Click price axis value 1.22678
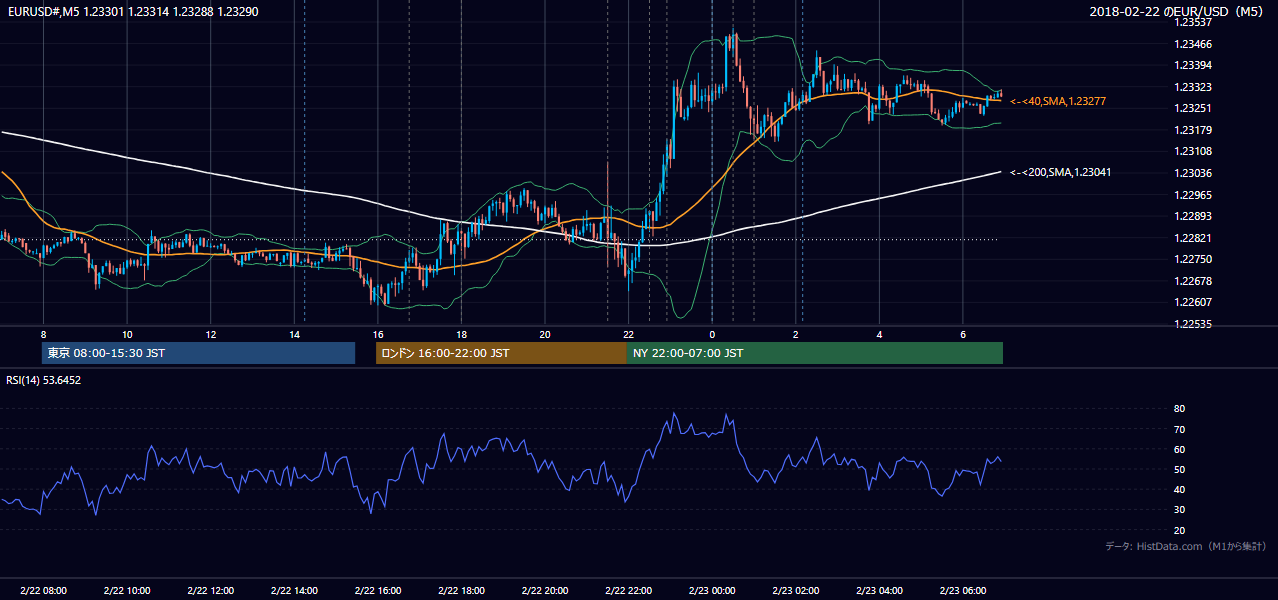The height and width of the screenshot is (600, 1278). (1193, 281)
